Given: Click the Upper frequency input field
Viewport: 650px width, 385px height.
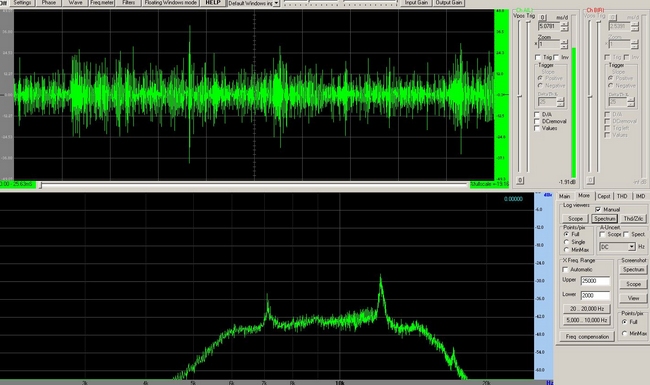Looking at the screenshot, I should [595, 281].
